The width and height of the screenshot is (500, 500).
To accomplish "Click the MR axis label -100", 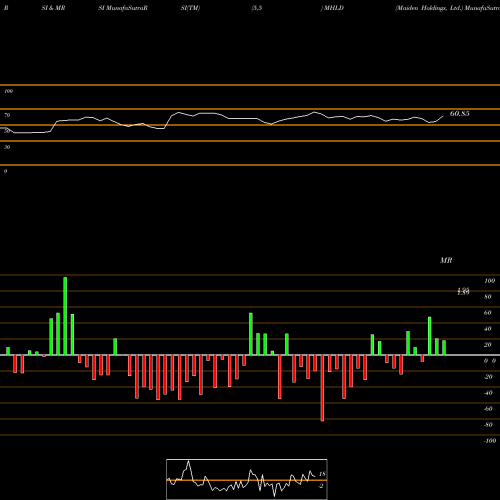I will 490,441.
